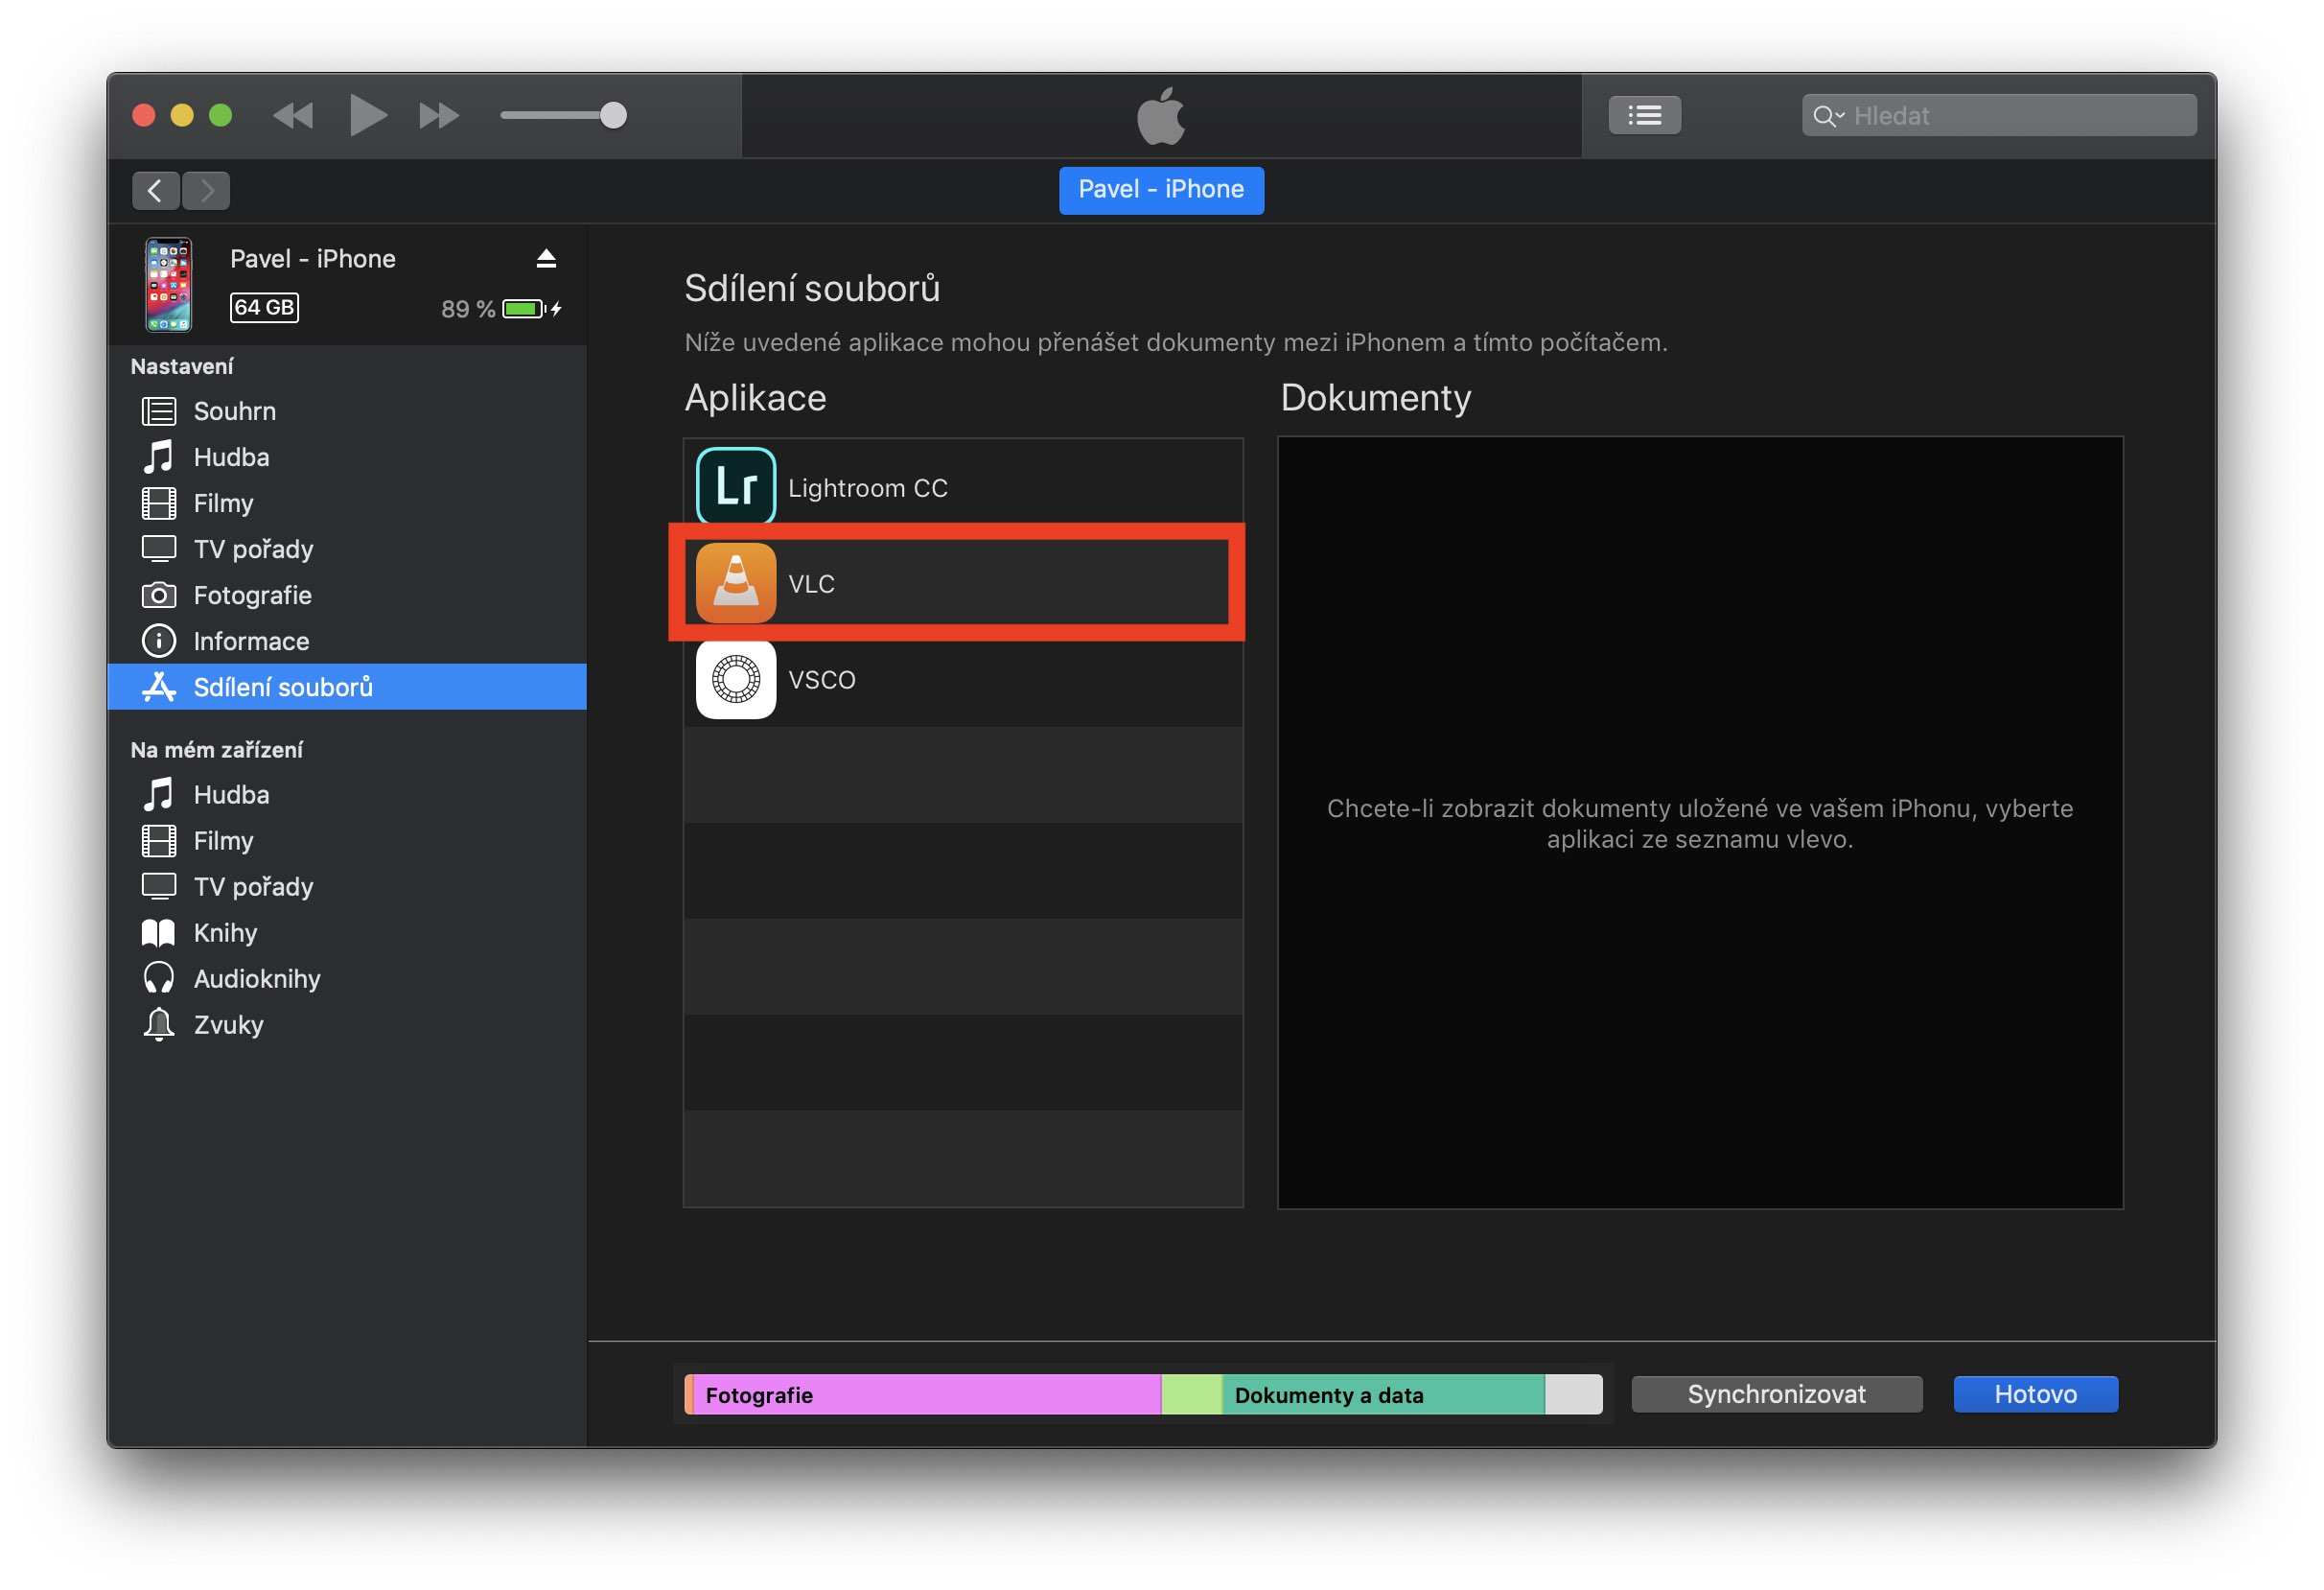Click the fast-forward playback button
This screenshot has height=1590, width=2324.
click(x=438, y=116)
